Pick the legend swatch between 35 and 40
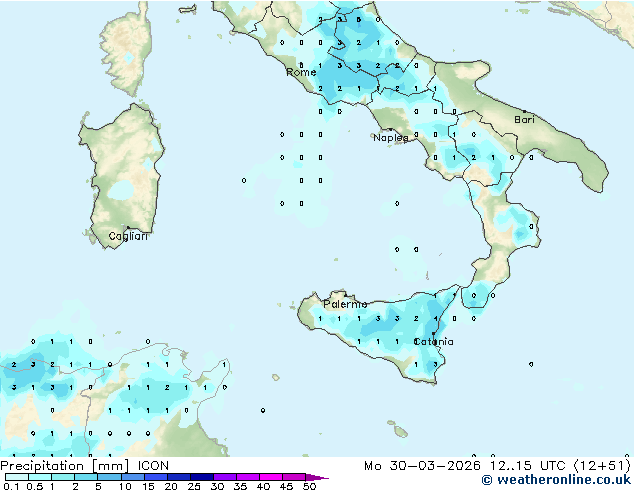 click(247, 477)
